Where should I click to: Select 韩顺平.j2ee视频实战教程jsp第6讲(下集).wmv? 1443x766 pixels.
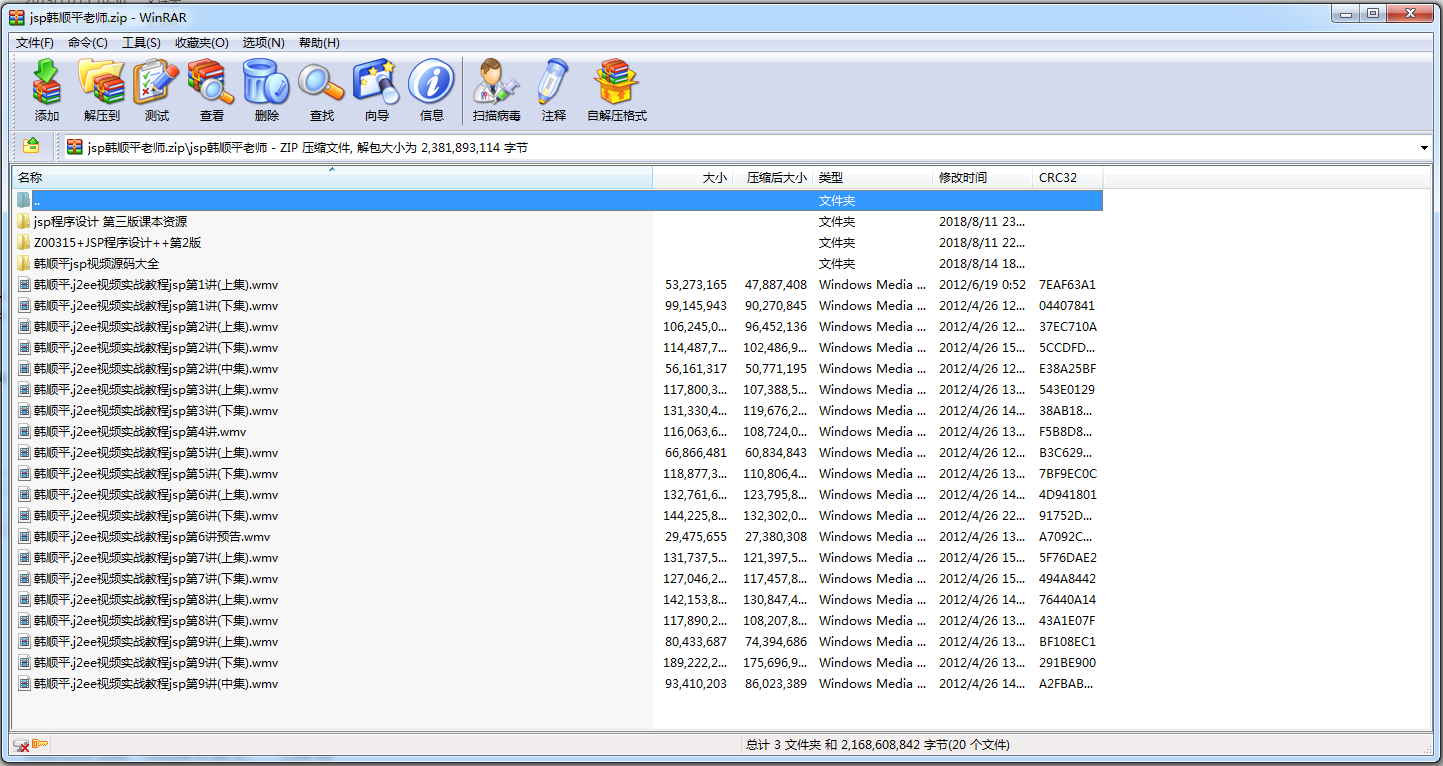pyautogui.click(x=156, y=515)
